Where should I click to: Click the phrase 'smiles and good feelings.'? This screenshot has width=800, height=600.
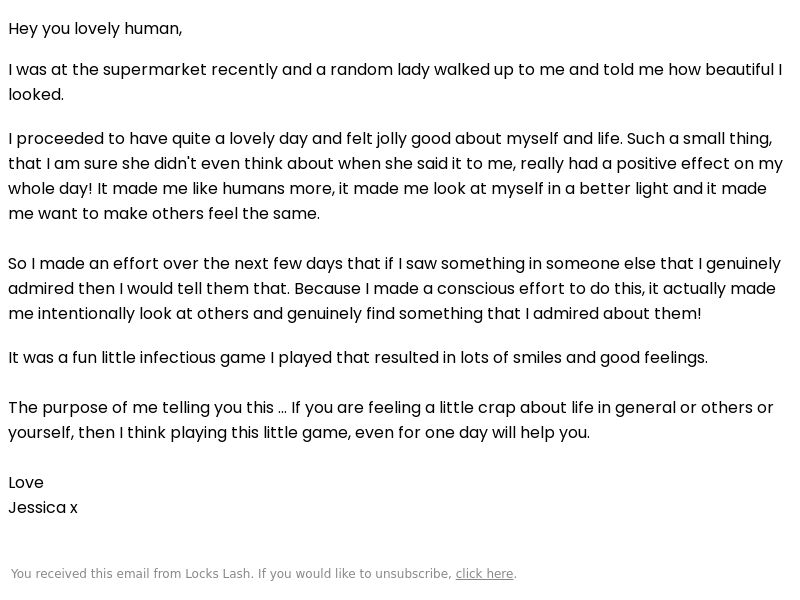[x=610, y=358]
